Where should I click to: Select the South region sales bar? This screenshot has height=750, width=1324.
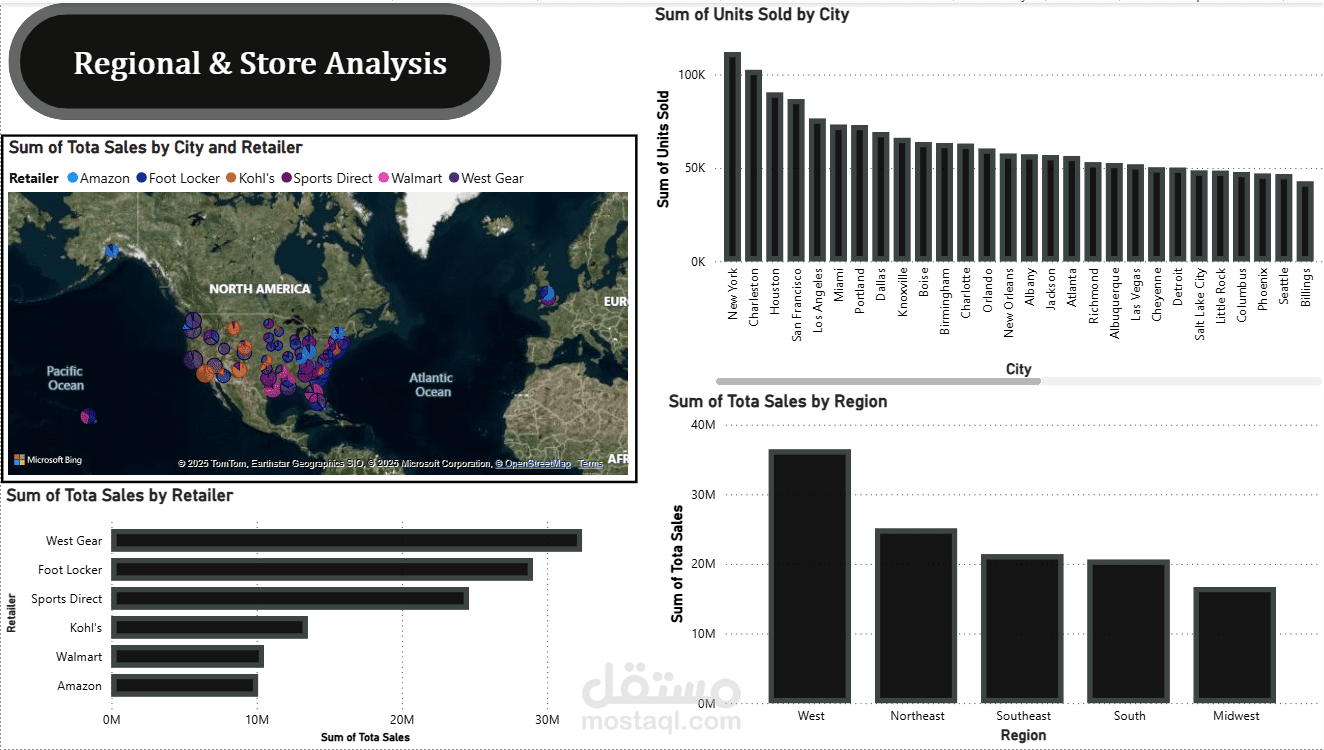(x=1129, y=632)
